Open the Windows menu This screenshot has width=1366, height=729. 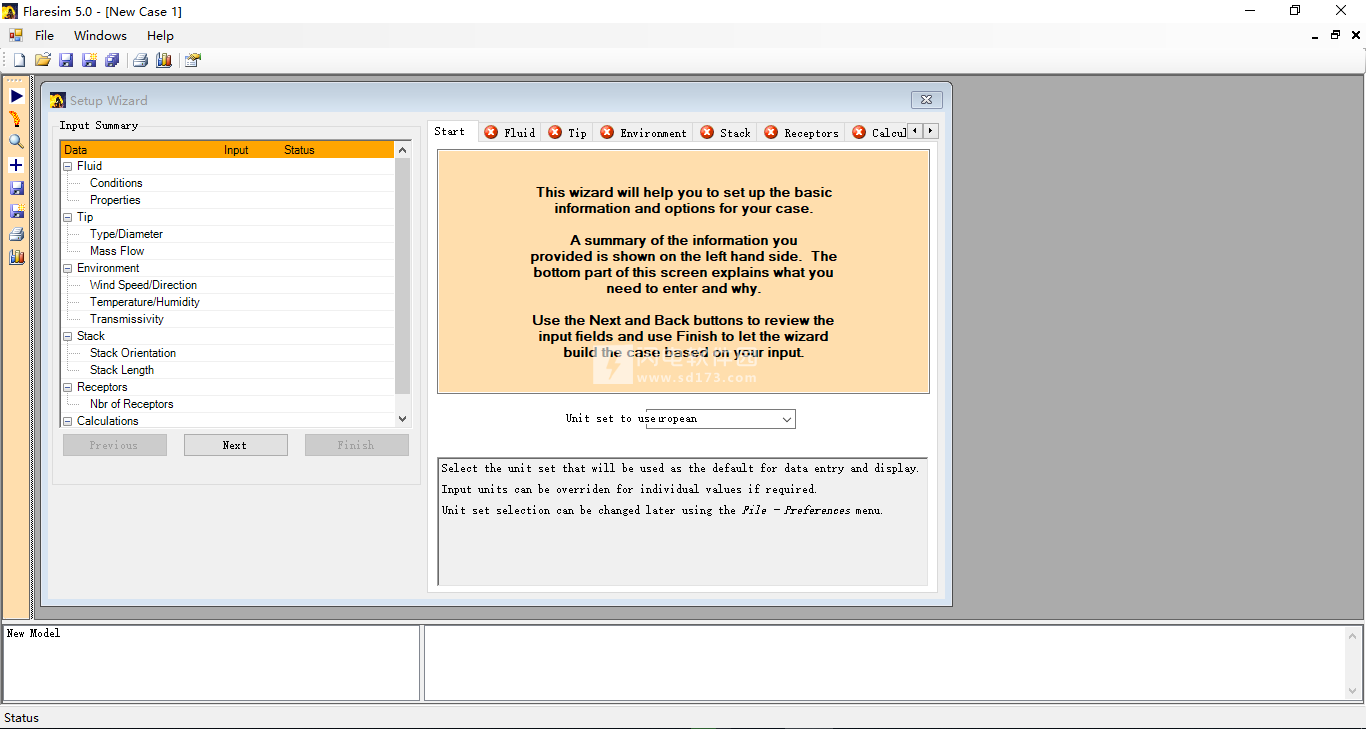coord(100,35)
